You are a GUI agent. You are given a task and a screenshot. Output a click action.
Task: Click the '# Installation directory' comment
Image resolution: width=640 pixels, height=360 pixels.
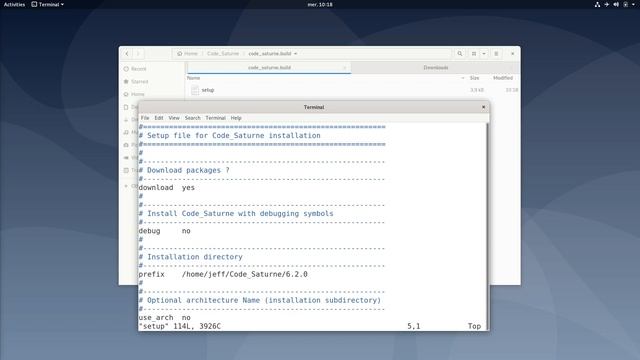(x=191, y=257)
